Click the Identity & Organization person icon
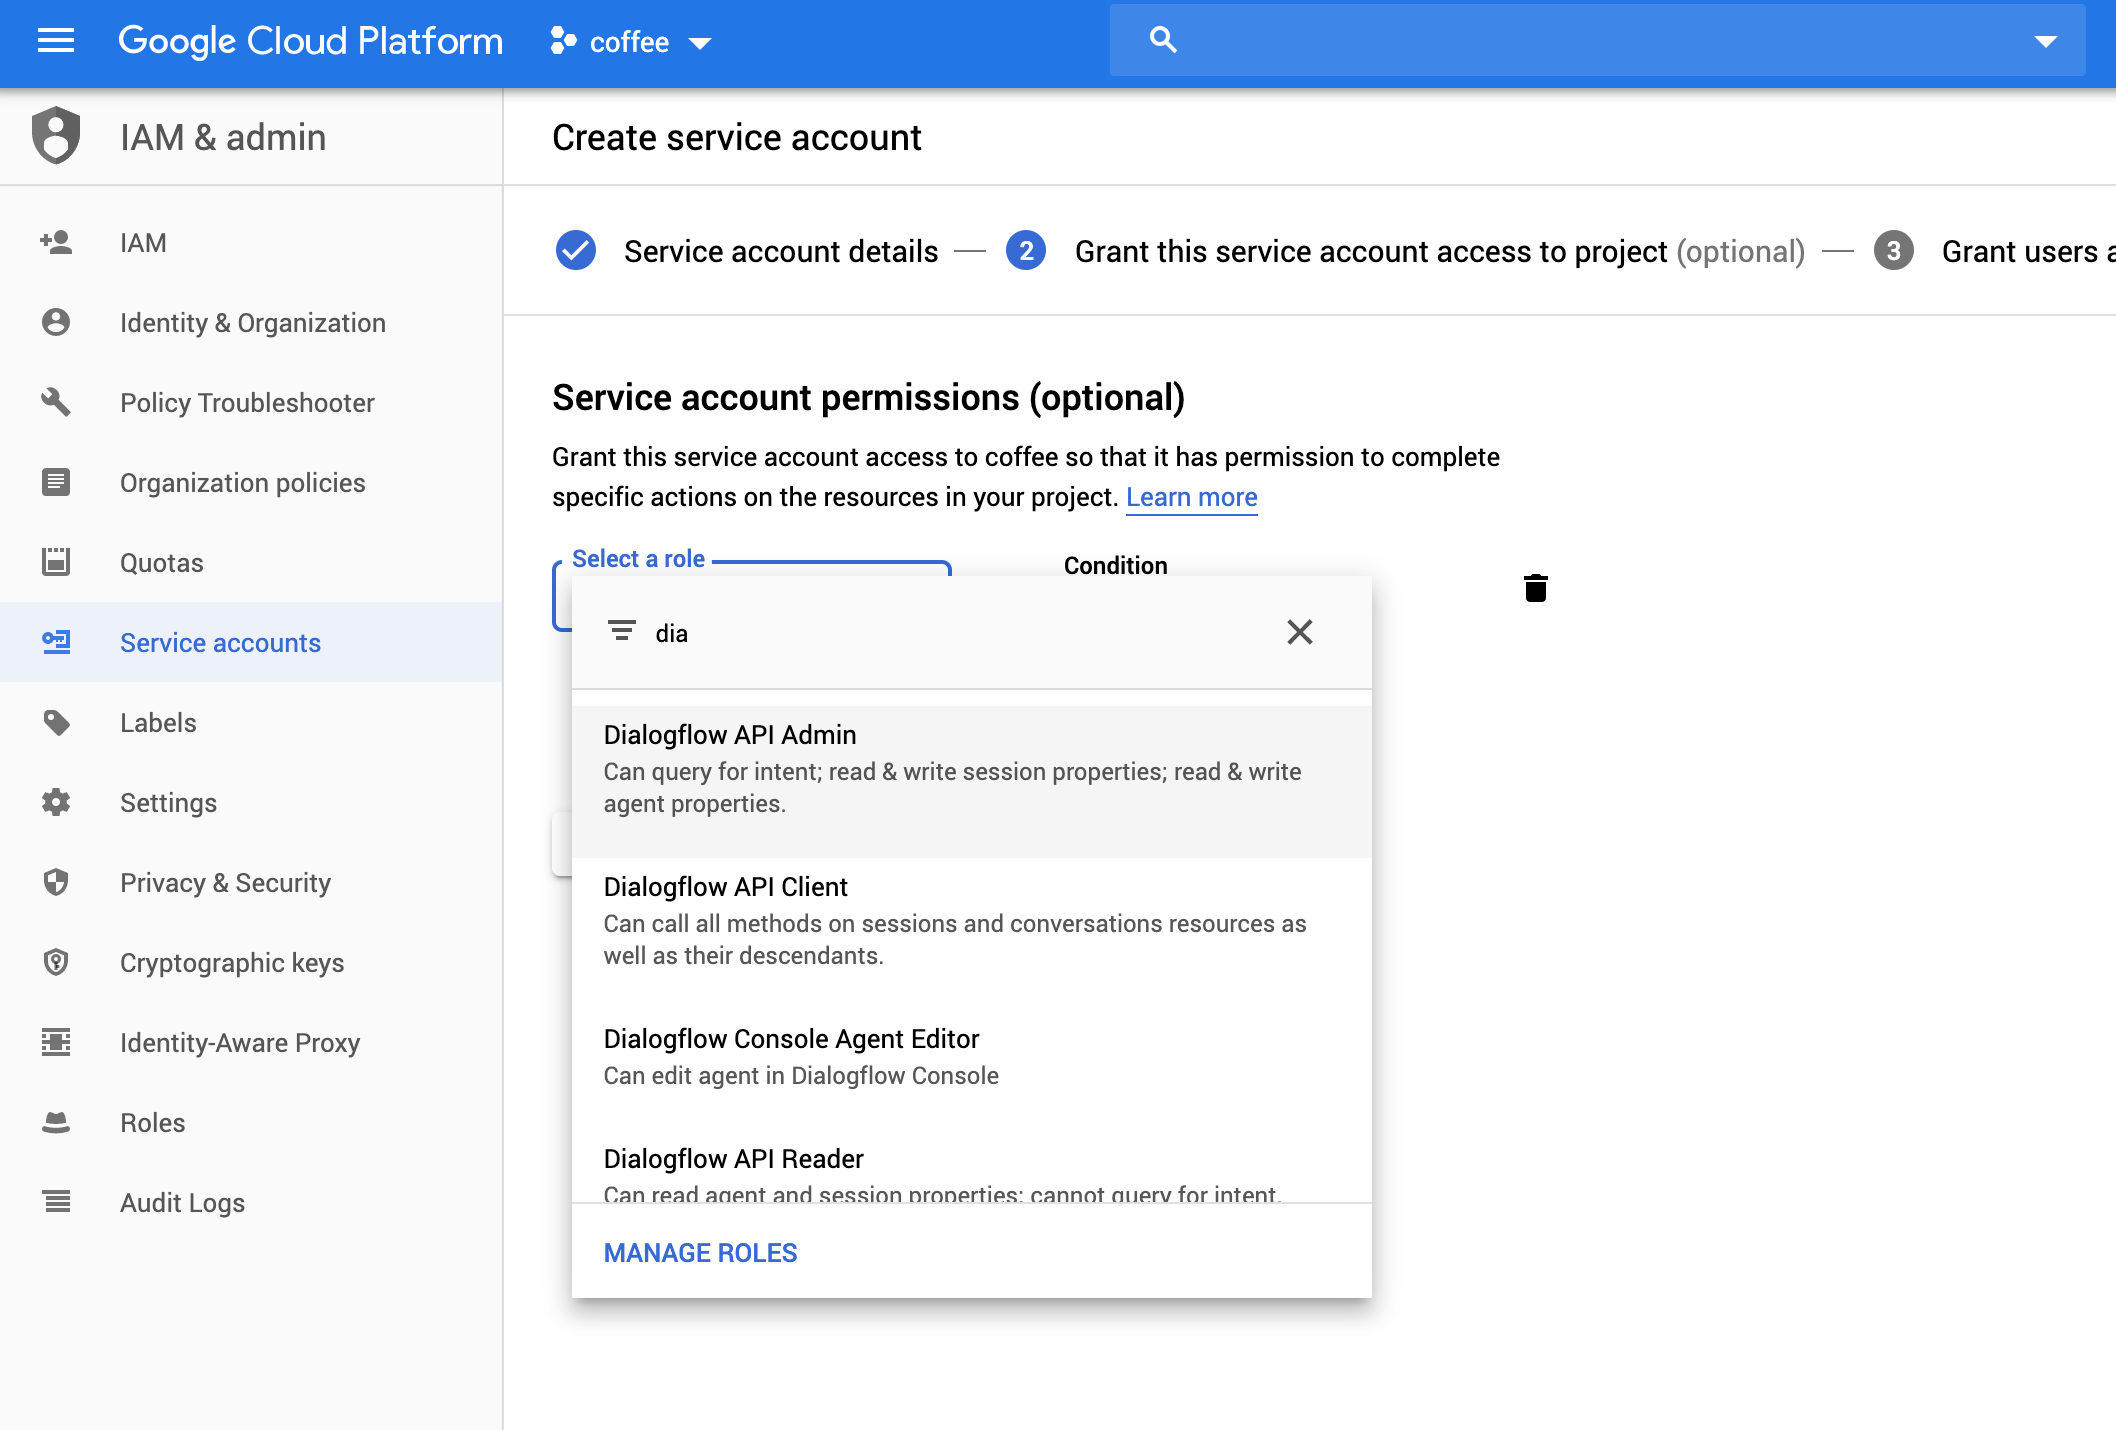The width and height of the screenshot is (2116, 1430). point(56,322)
